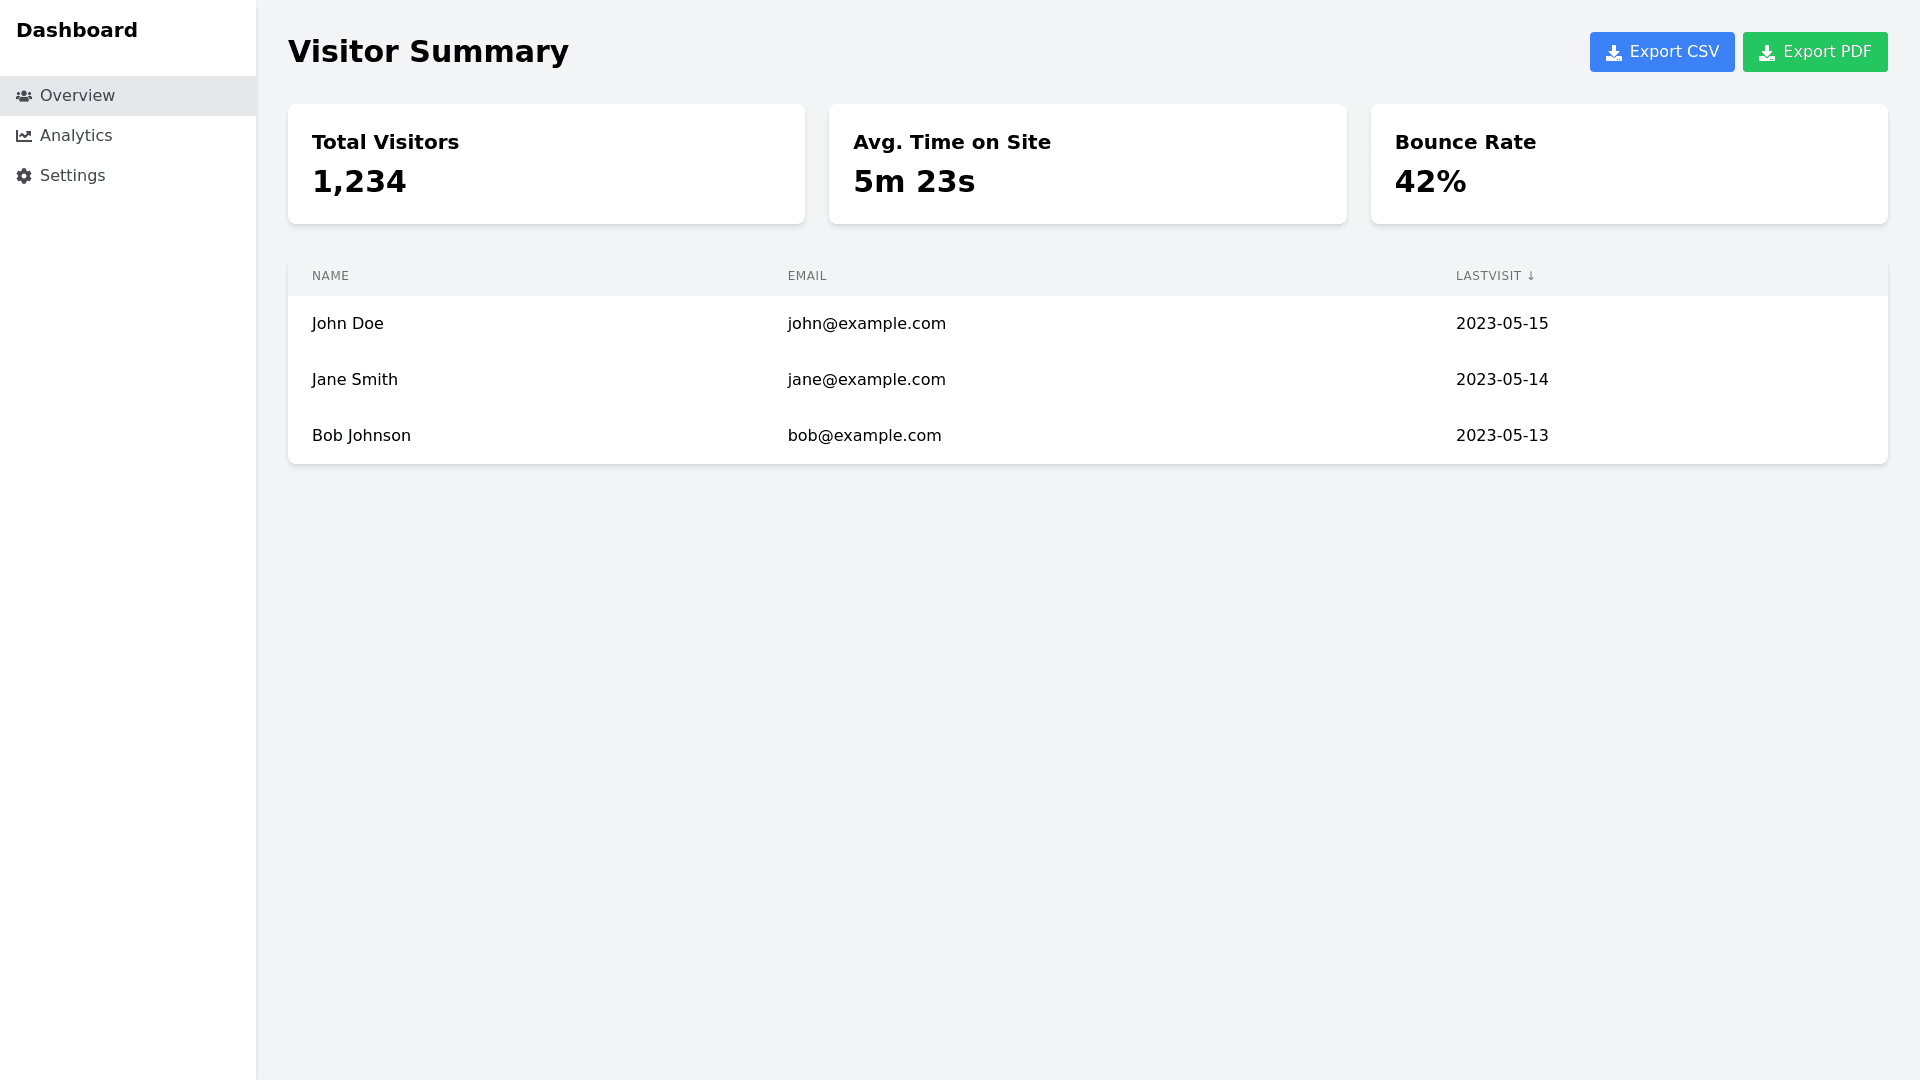Click the Avg. Time on Site card
This screenshot has height=1080, width=1920.
tap(1087, 164)
